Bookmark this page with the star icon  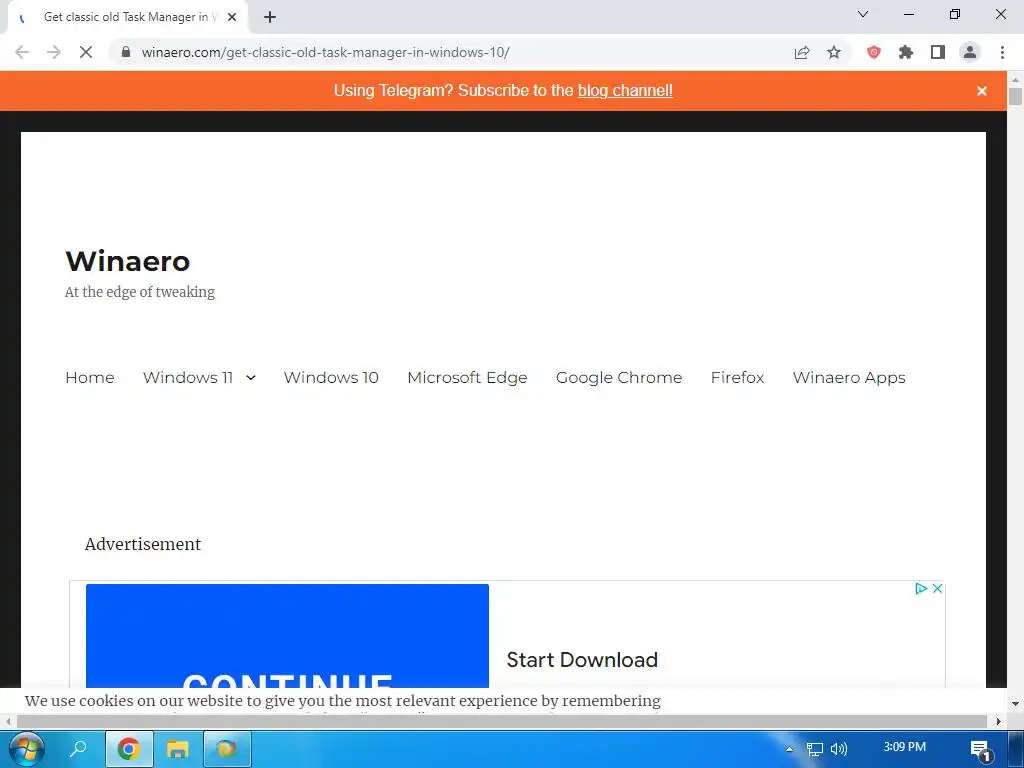pos(834,52)
